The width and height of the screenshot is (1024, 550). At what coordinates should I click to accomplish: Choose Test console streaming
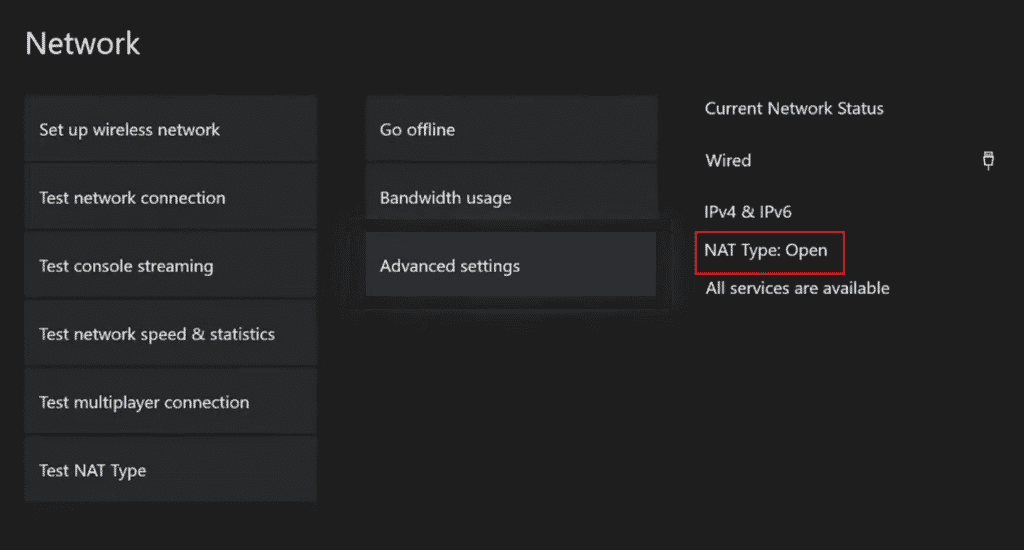(170, 266)
